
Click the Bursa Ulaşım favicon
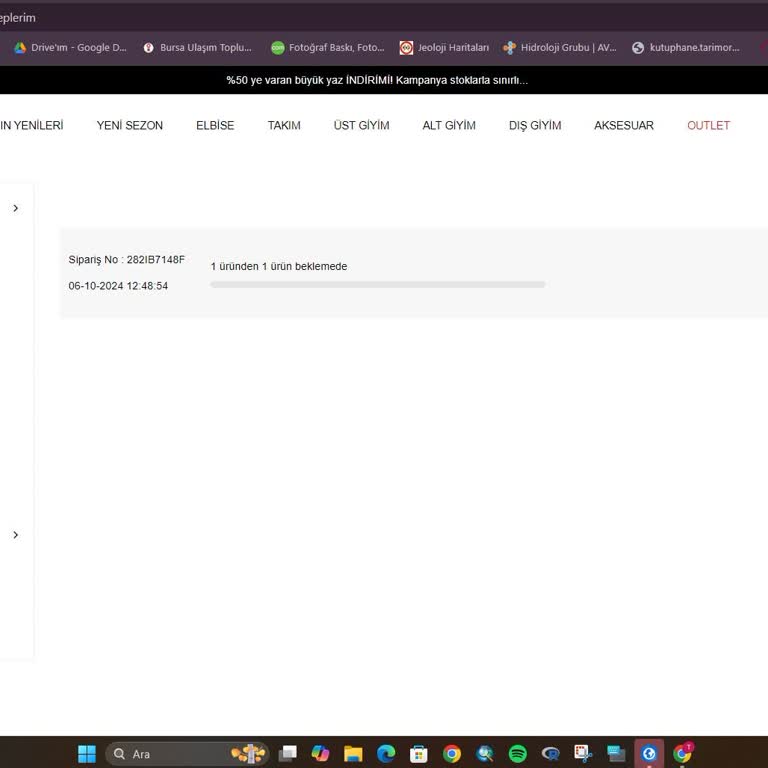(x=148, y=48)
